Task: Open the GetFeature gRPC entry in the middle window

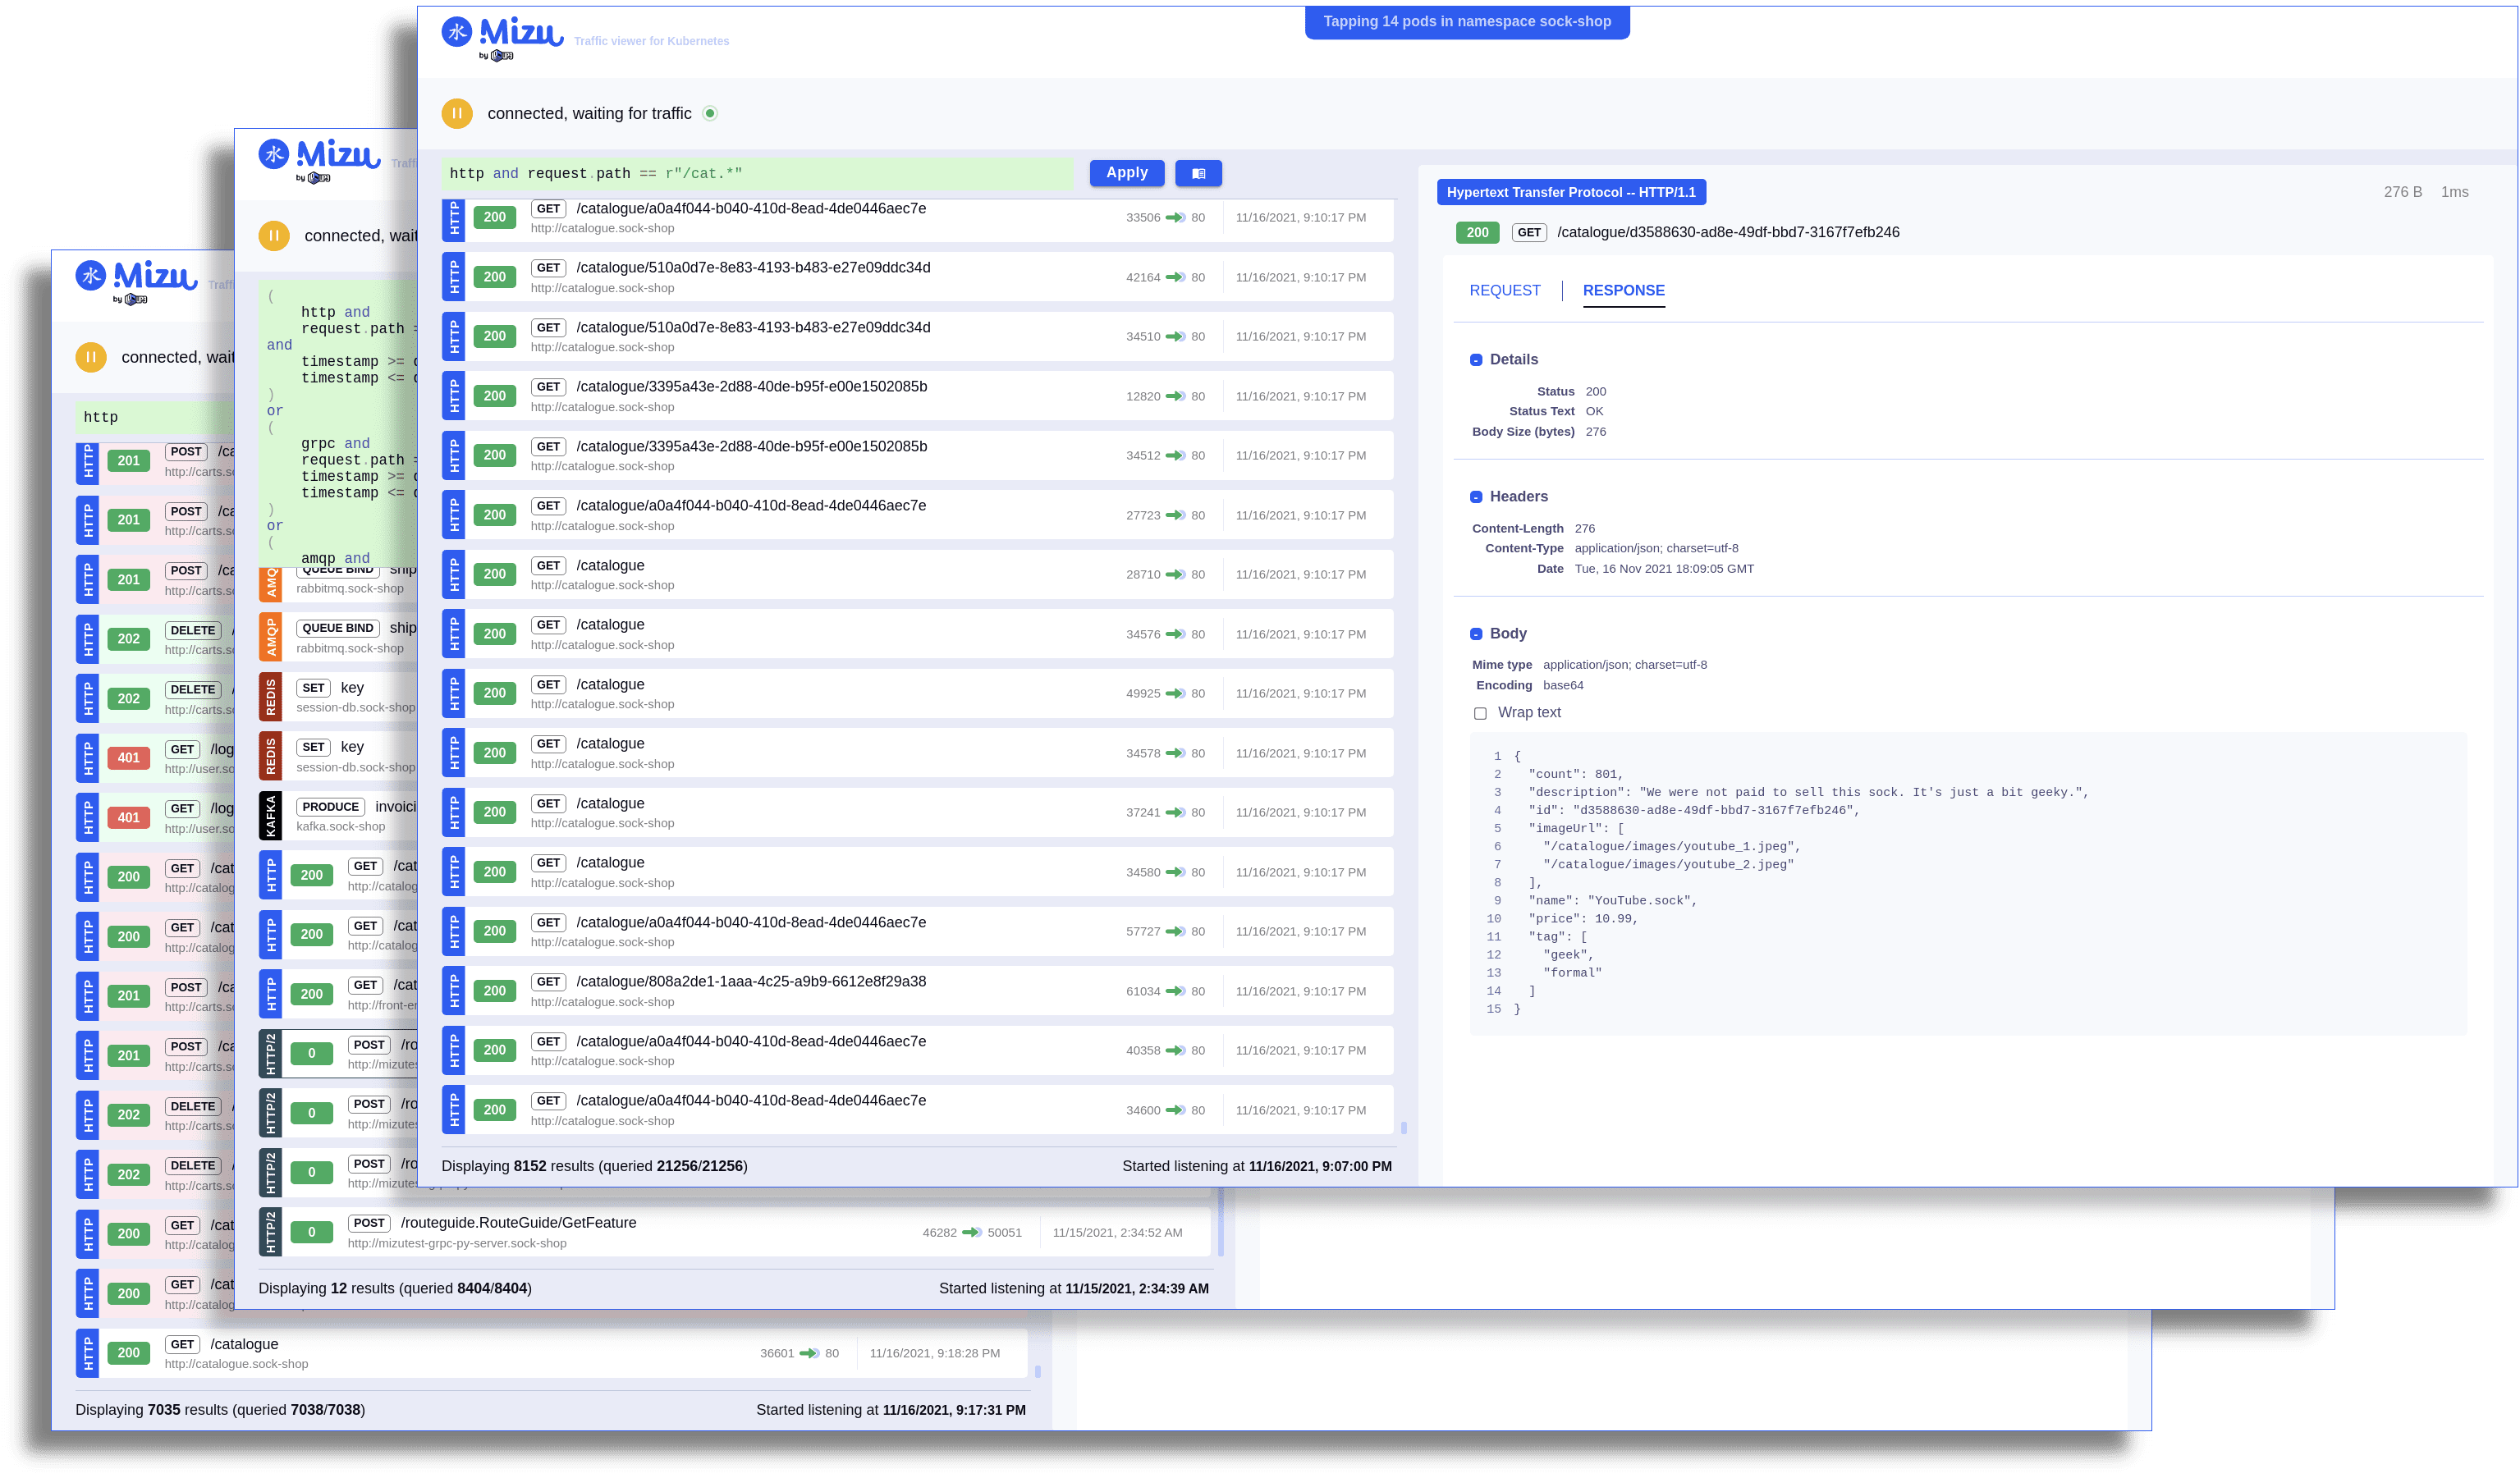Action: pyautogui.click(x=734, y=1232)
